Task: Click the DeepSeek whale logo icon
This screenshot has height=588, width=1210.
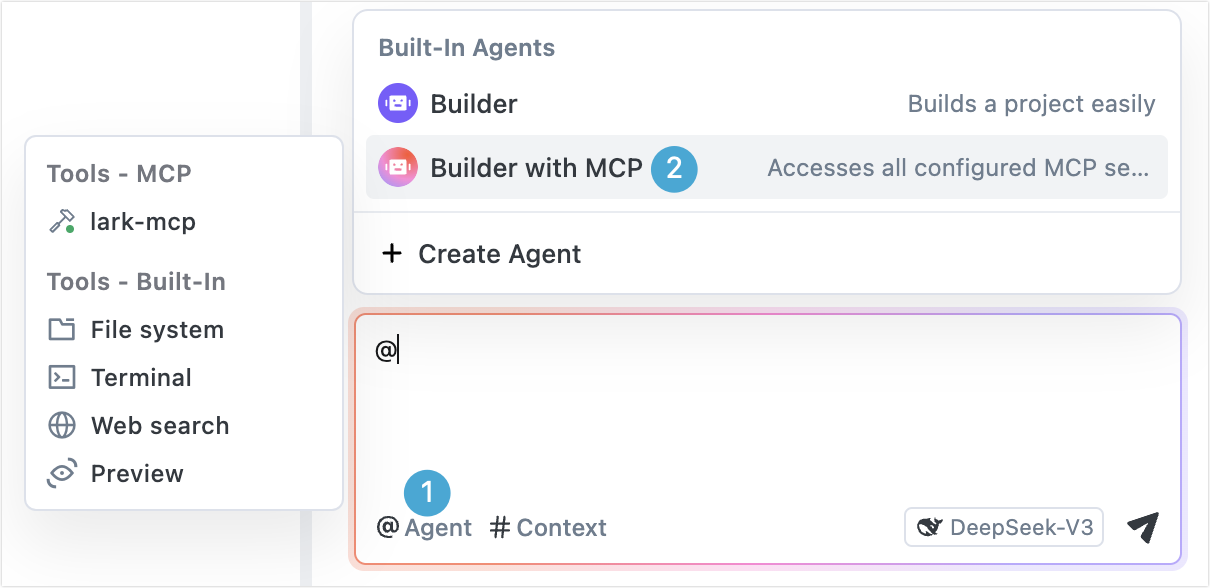Action: [x=930, y=528]
